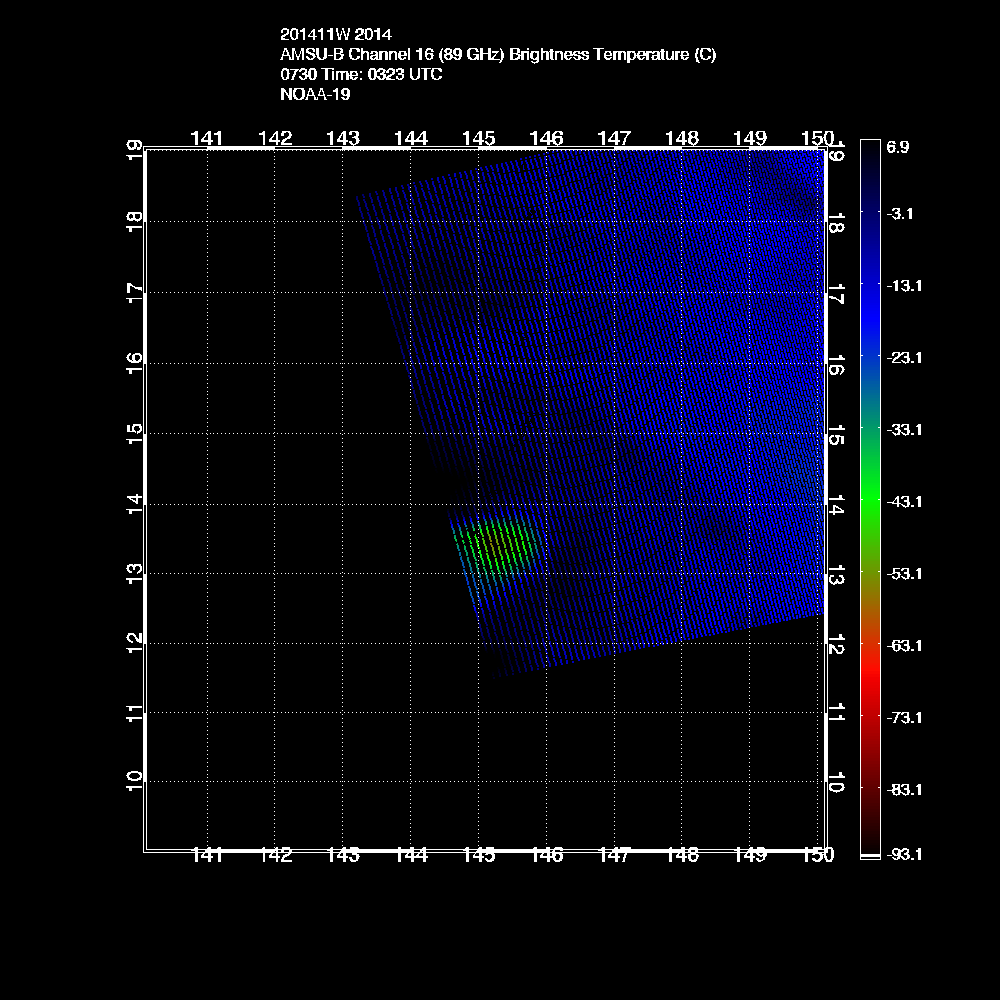Click the 6.9 label on the colorbar
The image size is (1000, 1000).
point(897,147)
